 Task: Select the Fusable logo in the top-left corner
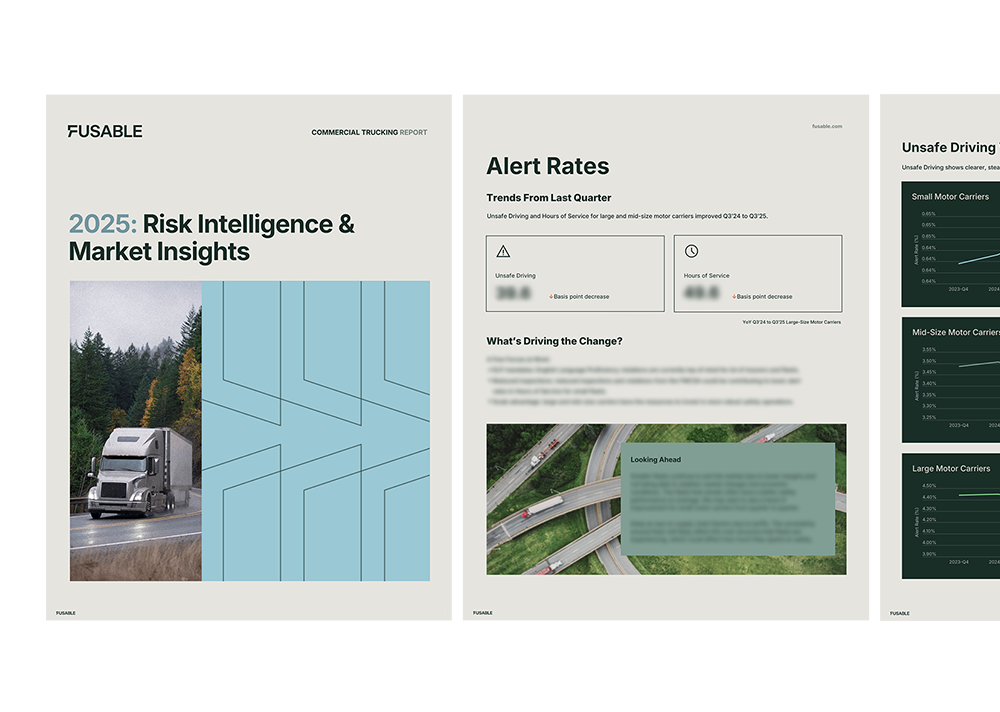point(103,130)
